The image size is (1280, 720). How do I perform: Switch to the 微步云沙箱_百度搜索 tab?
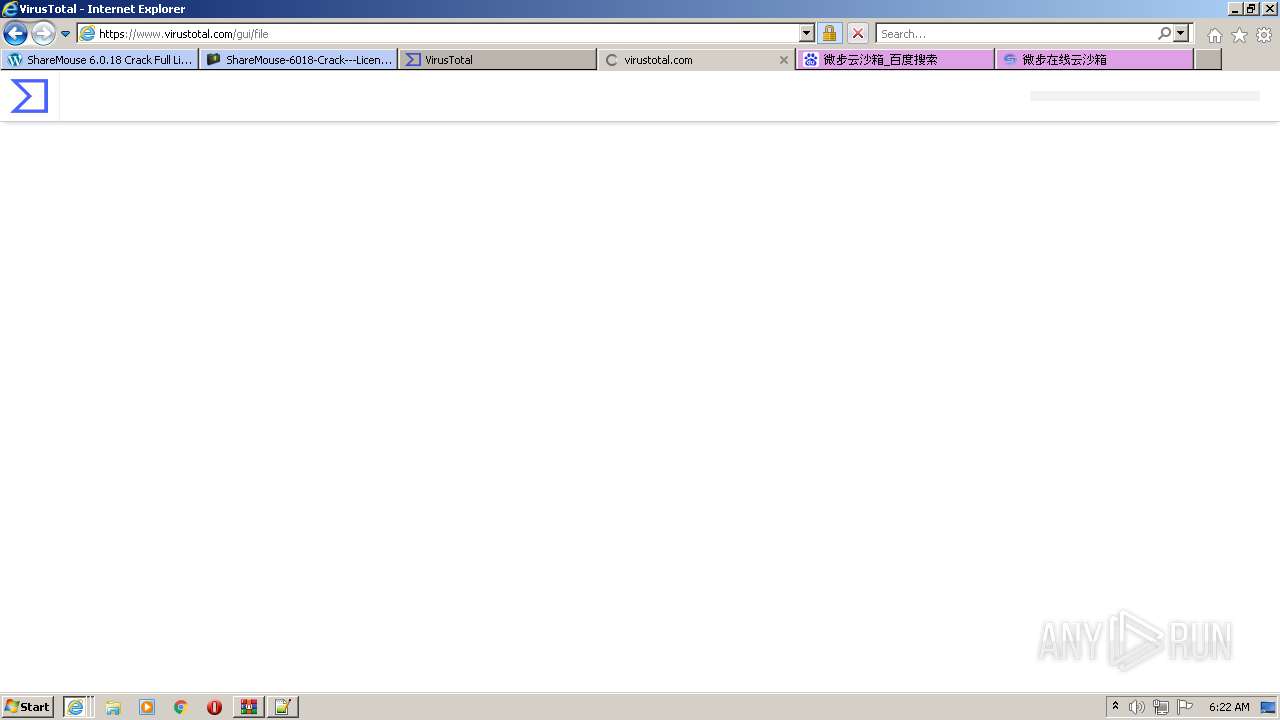(895, 59)
